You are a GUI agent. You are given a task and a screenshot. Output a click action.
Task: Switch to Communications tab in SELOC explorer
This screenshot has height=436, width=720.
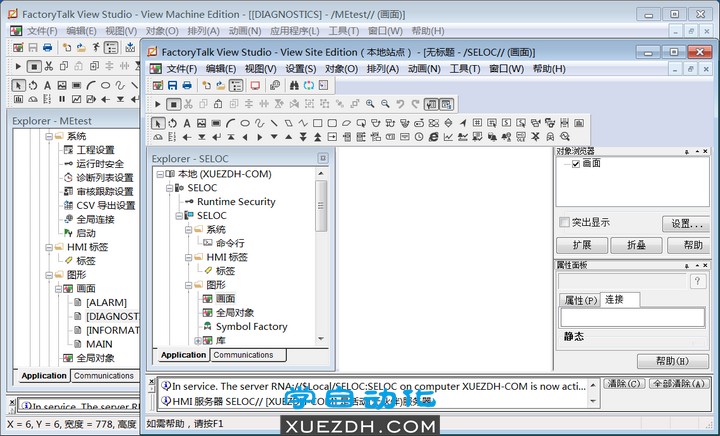(248, 355)
